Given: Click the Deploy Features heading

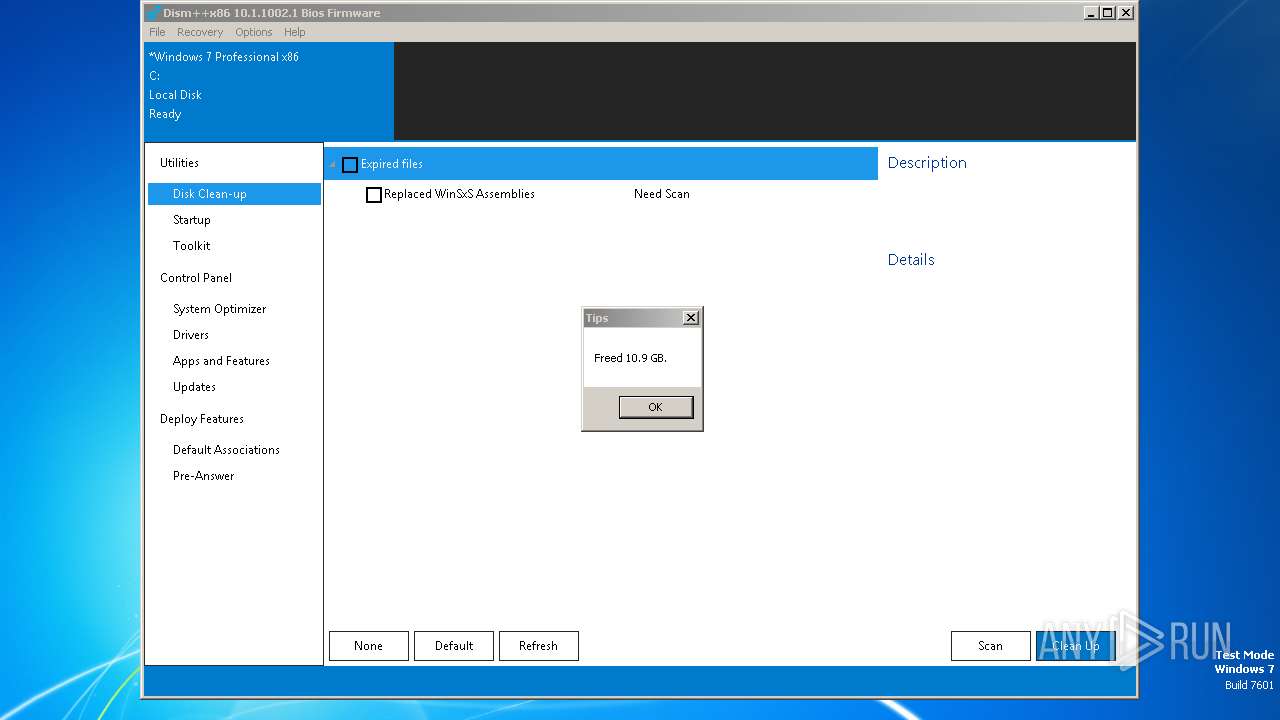Looking at the screenshot, I should coord(202,419).
